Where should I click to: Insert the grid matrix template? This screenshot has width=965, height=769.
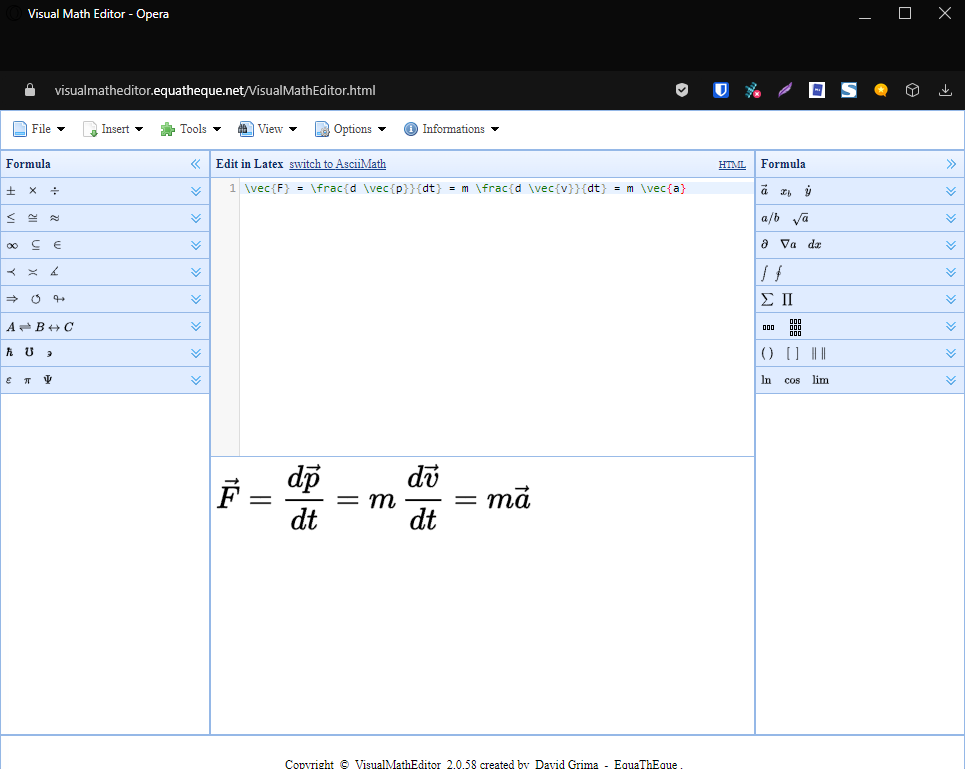click(795, 327)
